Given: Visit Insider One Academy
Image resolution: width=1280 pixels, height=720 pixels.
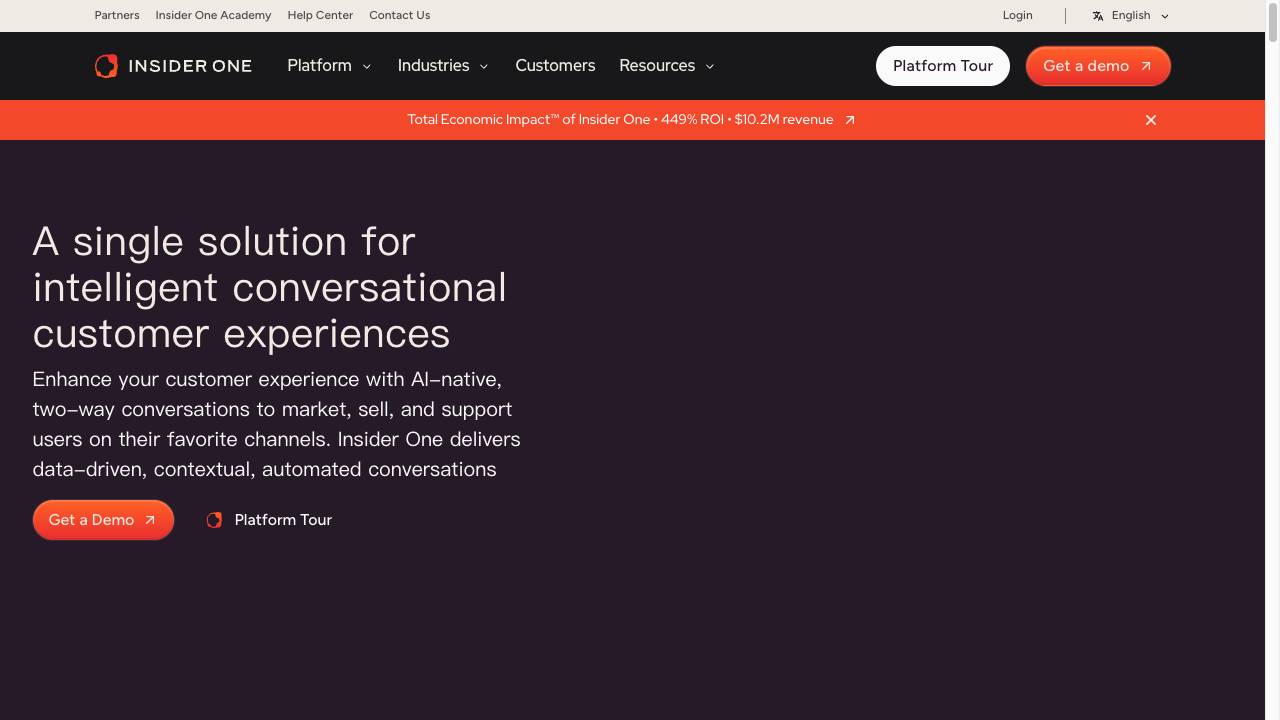Looking at the screenshot, I should tap(213, 15).
